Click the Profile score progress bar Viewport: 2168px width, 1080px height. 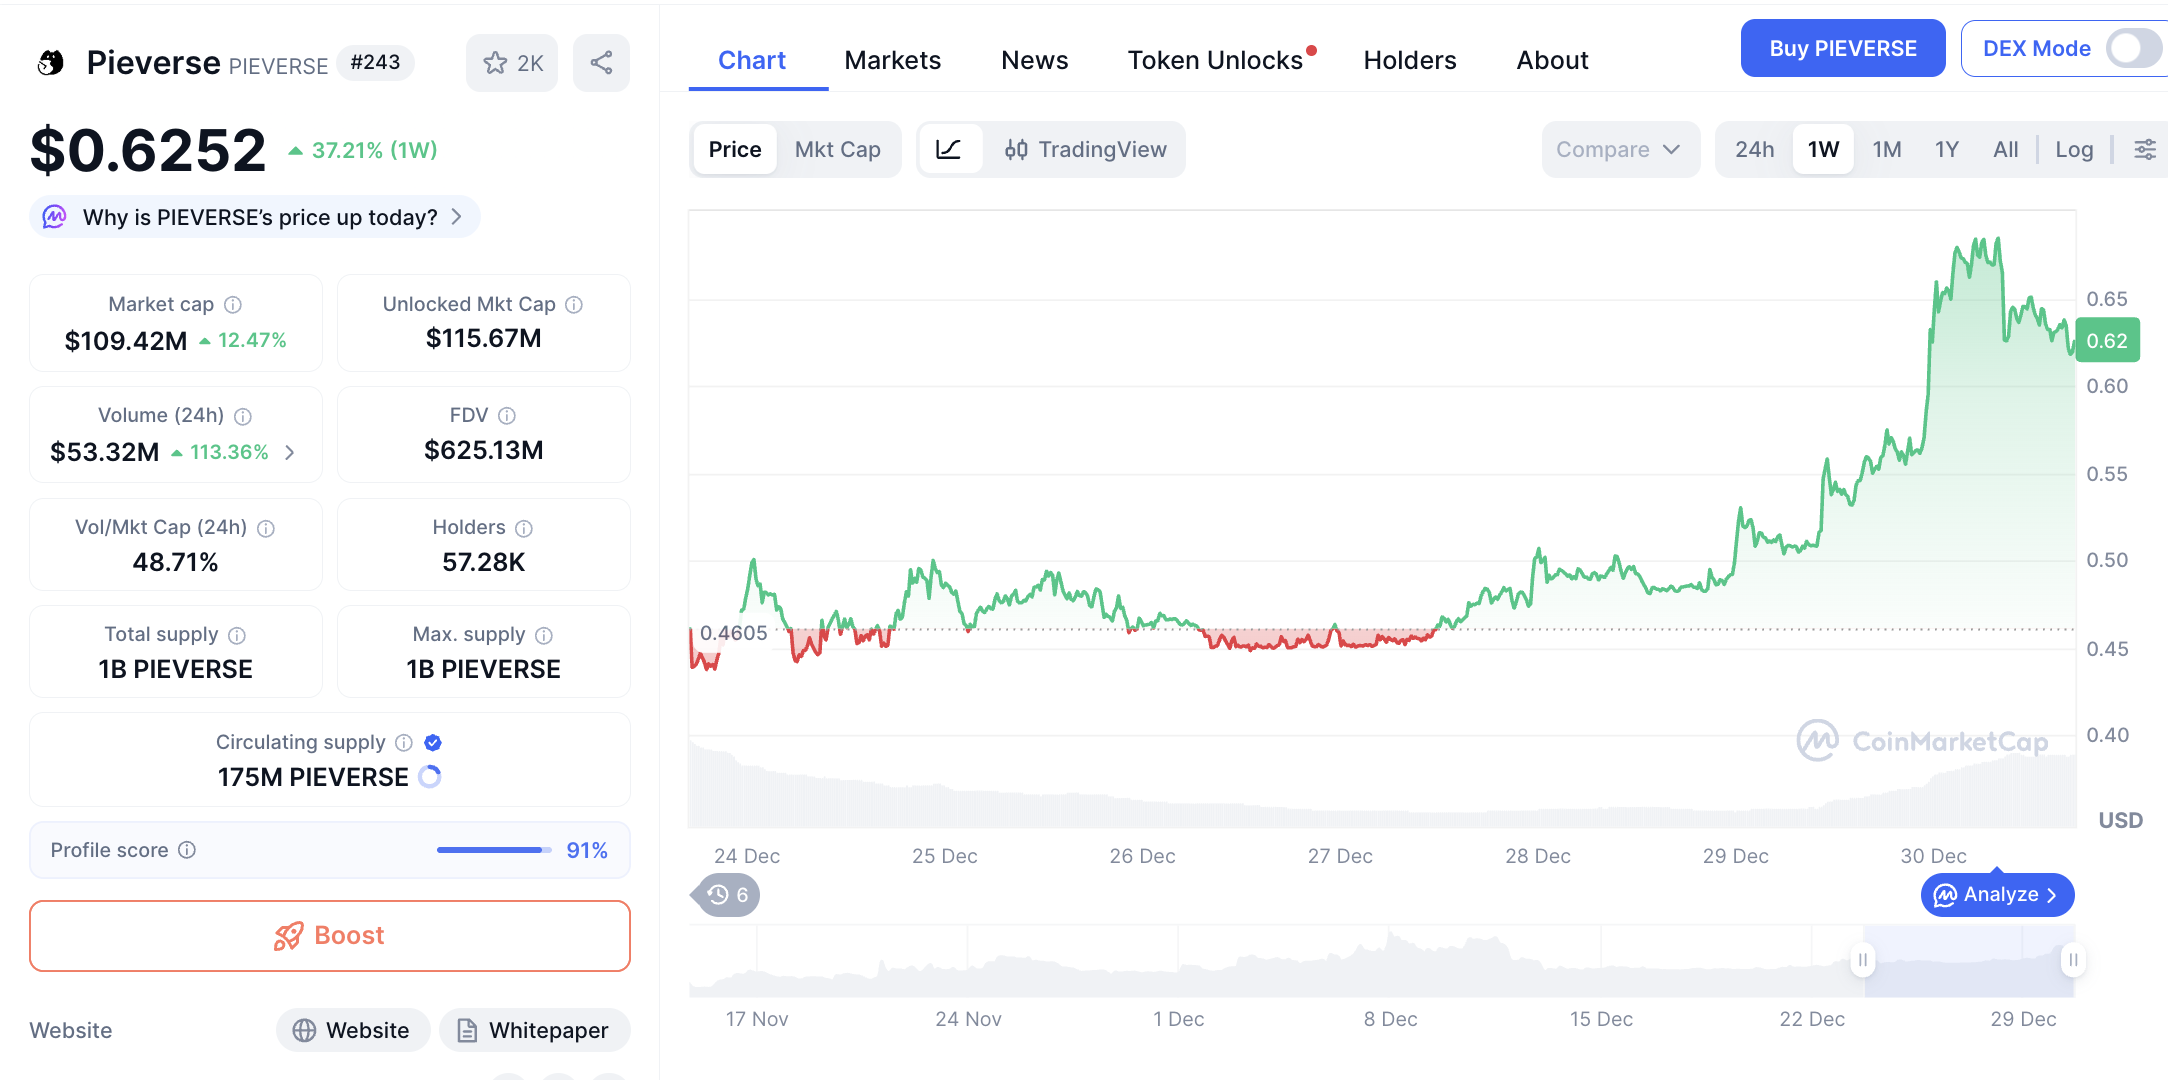click(x=495, y=849)
